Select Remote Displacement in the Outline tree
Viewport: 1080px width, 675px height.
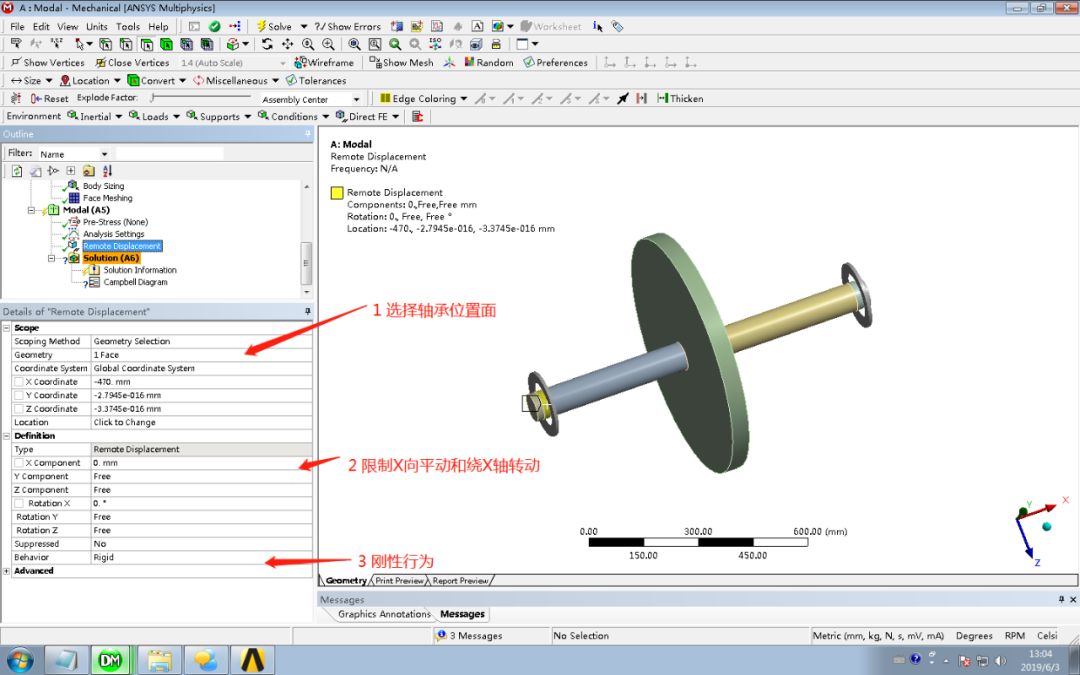coord(122,245)
